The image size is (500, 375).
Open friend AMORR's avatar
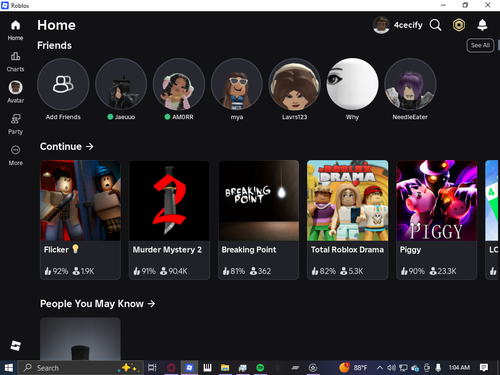coord(179,84)
